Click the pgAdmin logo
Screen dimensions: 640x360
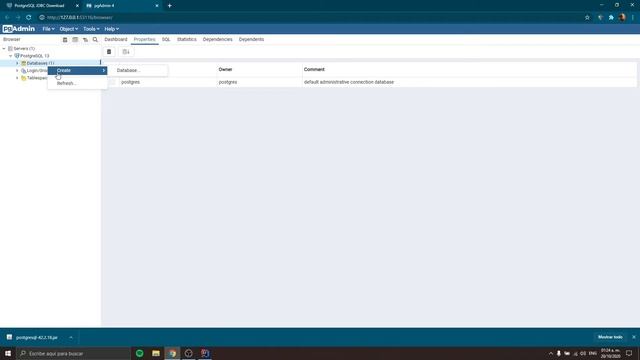[x=19, y=29]
